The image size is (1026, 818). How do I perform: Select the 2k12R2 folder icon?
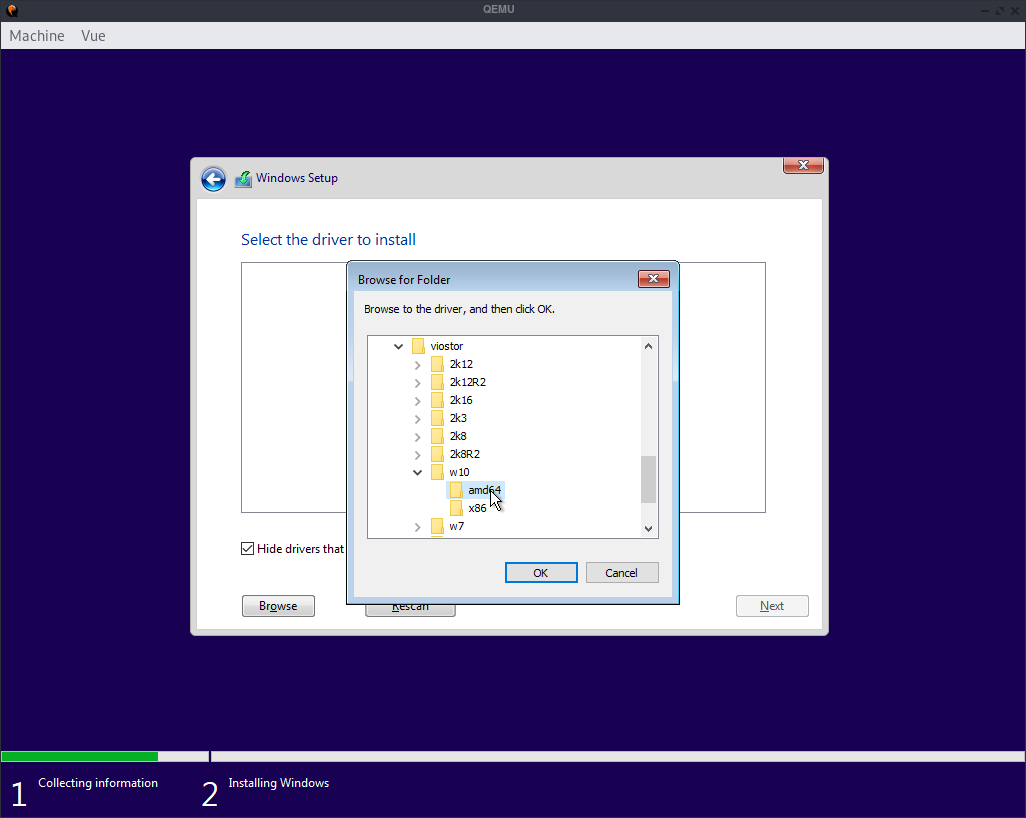click(437, 381)
